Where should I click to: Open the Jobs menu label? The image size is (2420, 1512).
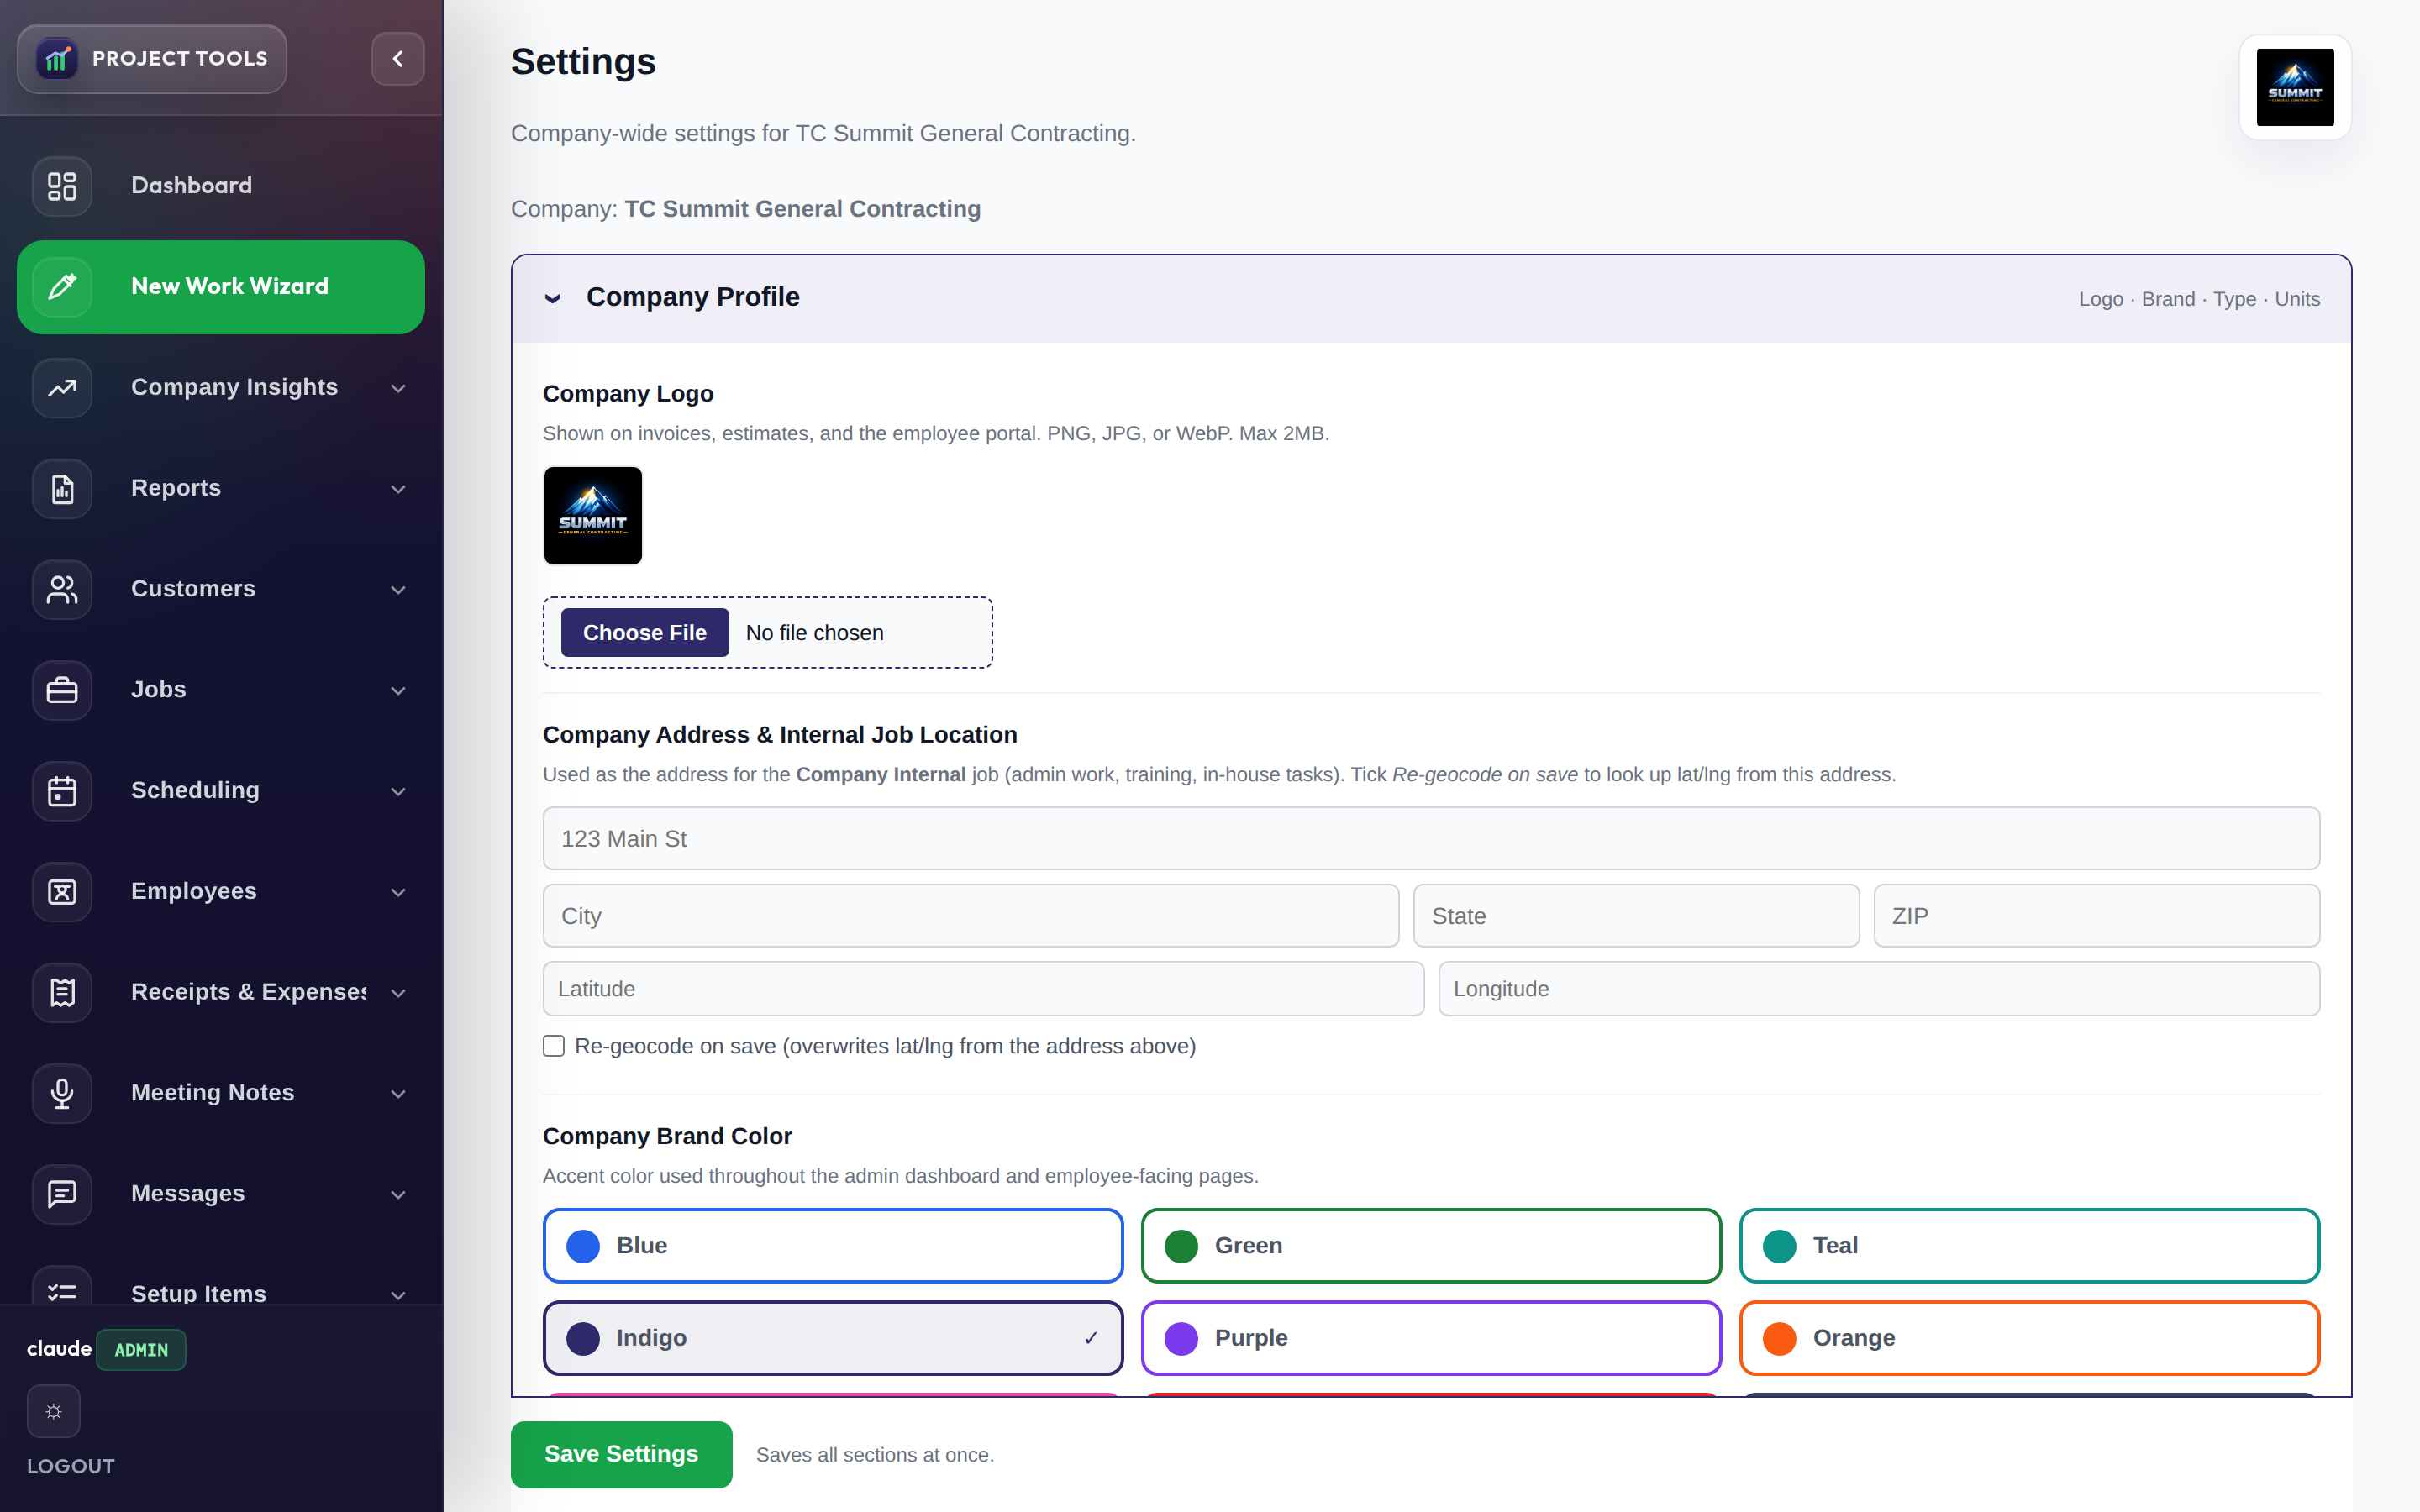[158, 690]
